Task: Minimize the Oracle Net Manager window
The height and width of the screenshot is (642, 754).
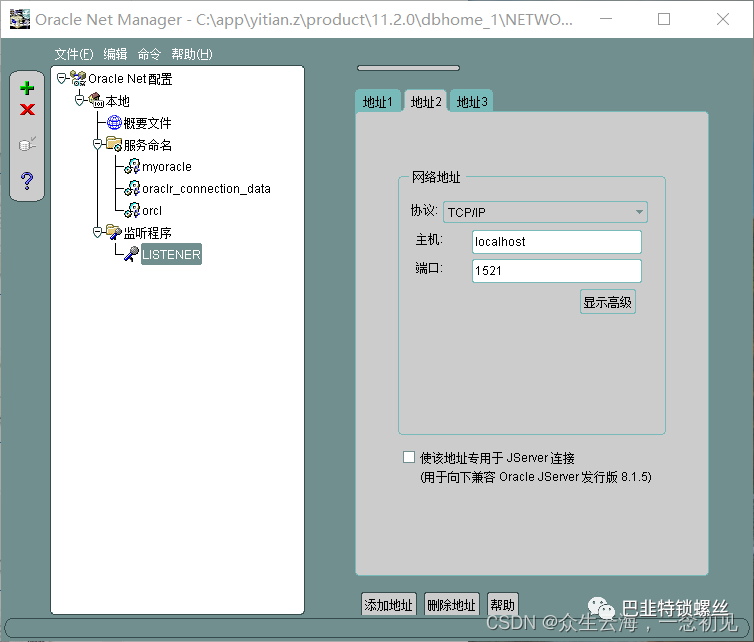Action: click(x=606, y=19)
